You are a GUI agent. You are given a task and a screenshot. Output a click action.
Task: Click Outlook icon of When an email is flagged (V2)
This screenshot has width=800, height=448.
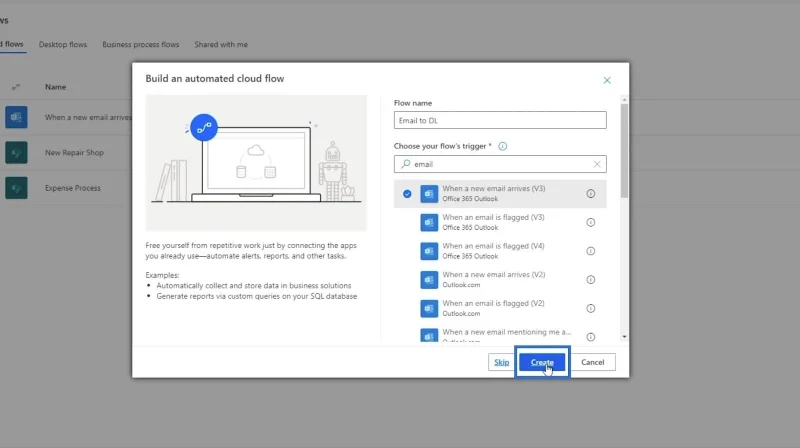pyautogui.click(x=429, y=308)
